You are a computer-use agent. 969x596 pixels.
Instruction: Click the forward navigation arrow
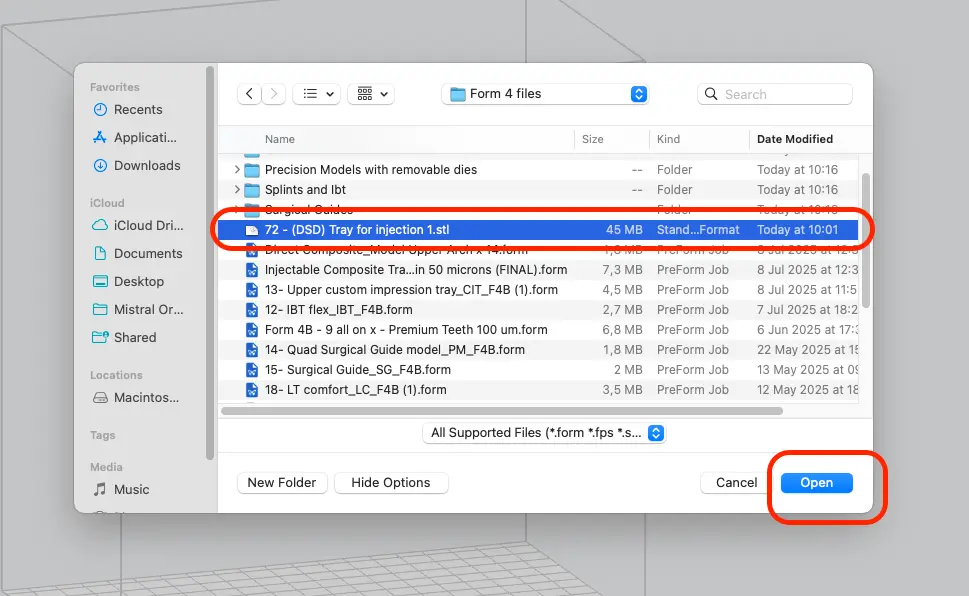(x=274, y=94)
